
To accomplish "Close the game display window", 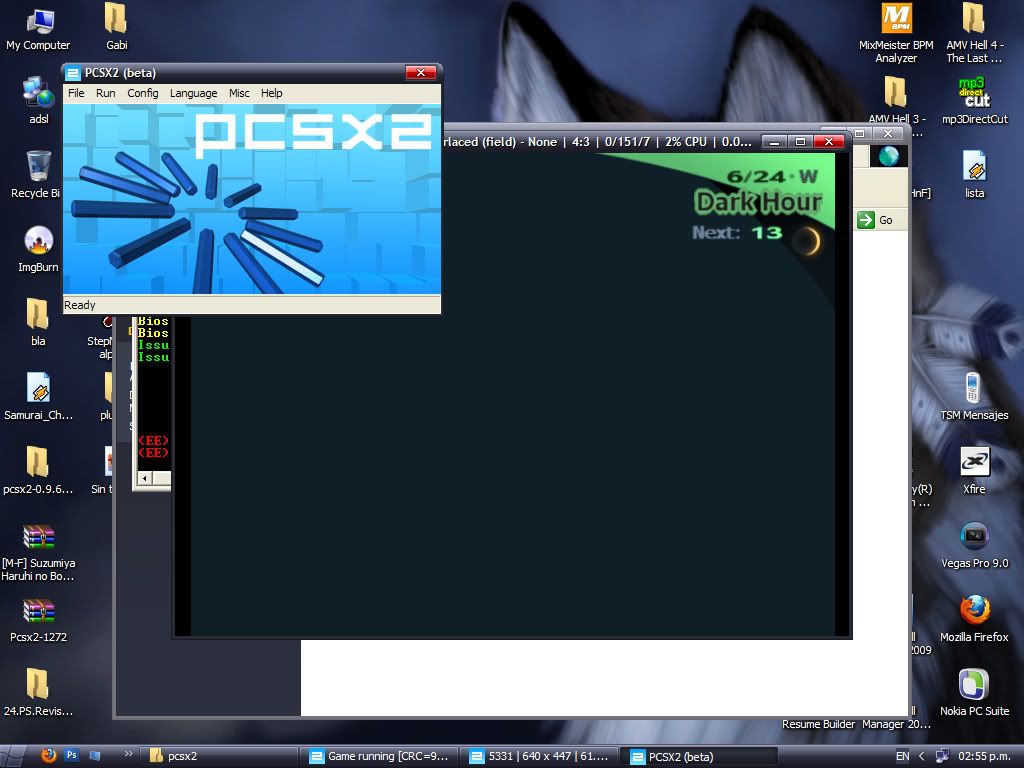I will click(829, 142).
